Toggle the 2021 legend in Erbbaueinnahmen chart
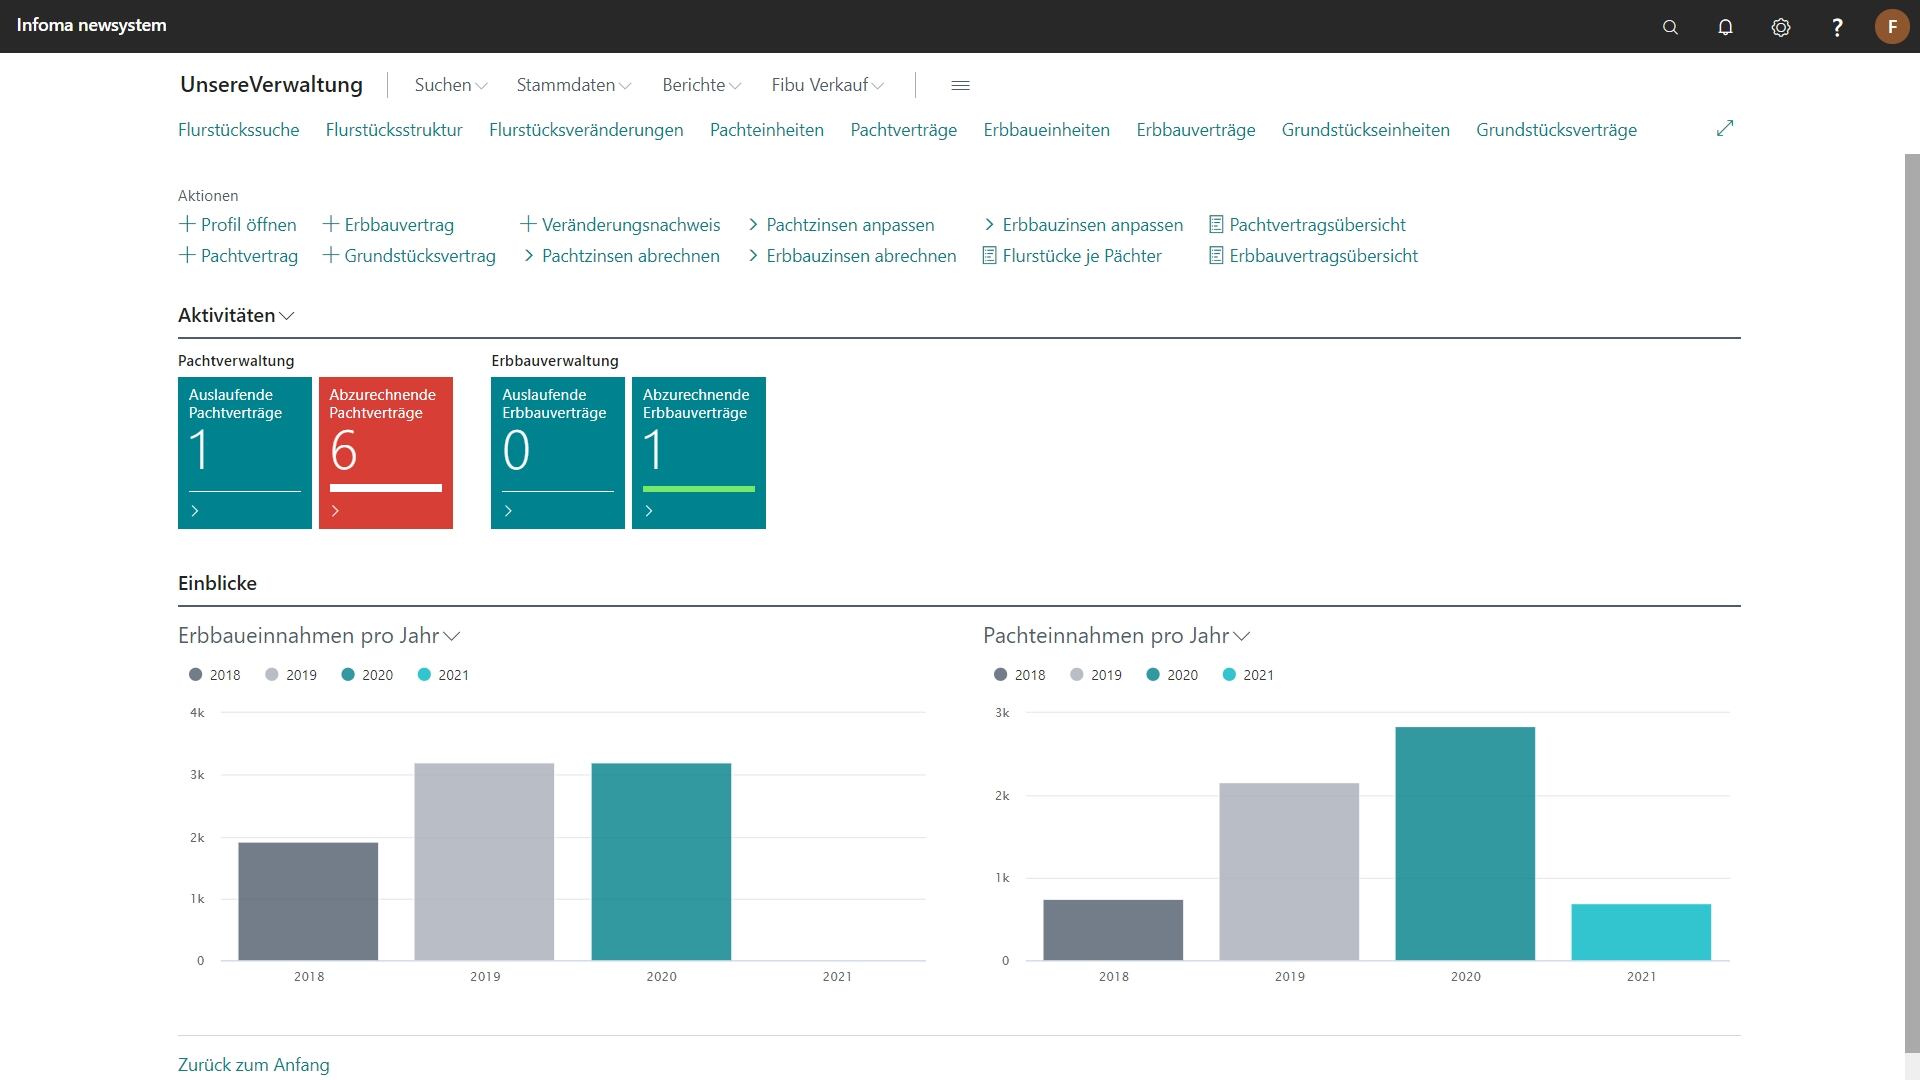The width and height of the screenshot is (1920, 1080). [x=443, y=675]
